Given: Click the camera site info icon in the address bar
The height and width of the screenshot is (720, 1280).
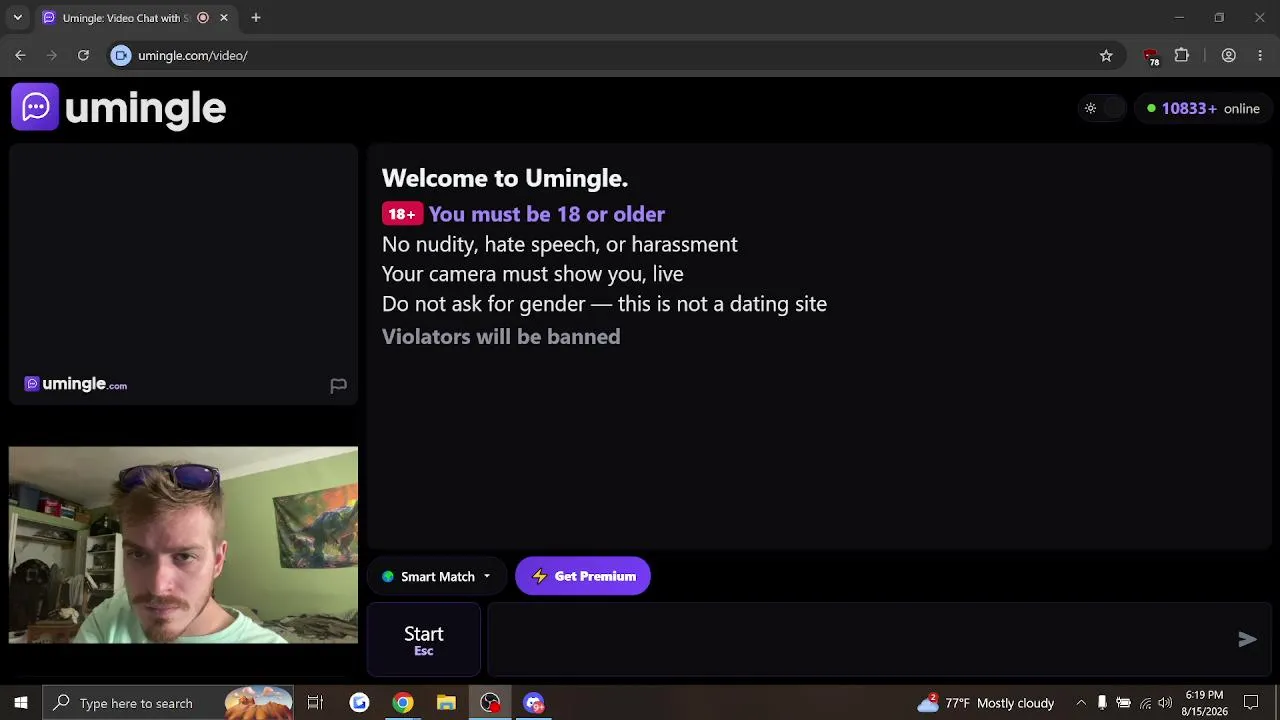Looking at the screenshot, I should [x=121, y=56].
